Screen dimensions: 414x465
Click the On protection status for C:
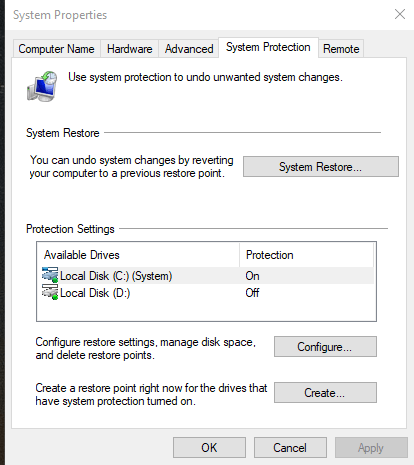click(x=252, y=276)
